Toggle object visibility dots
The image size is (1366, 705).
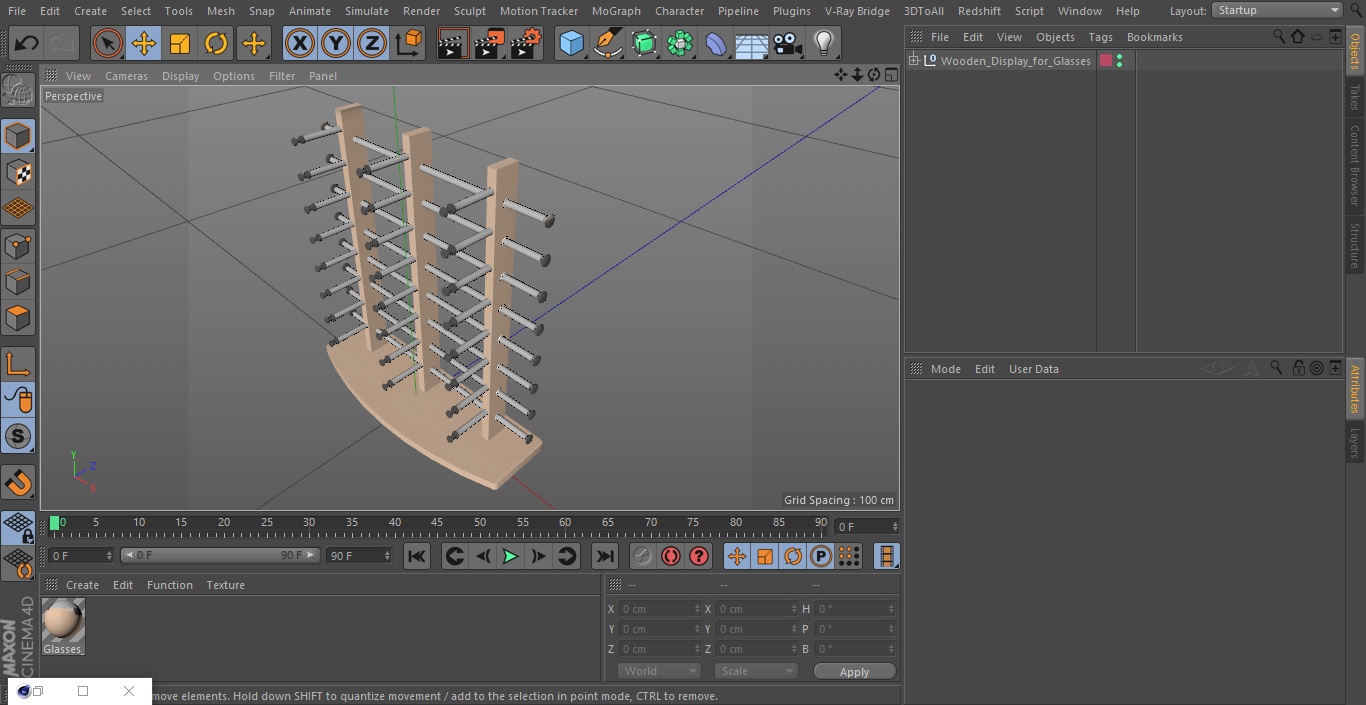pyautogui.click(x=1119, y=61)
